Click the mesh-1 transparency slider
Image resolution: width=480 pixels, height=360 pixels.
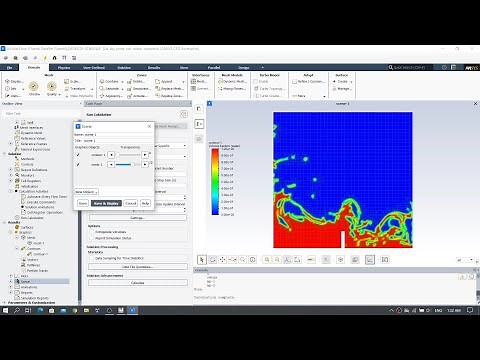(128, 164)
